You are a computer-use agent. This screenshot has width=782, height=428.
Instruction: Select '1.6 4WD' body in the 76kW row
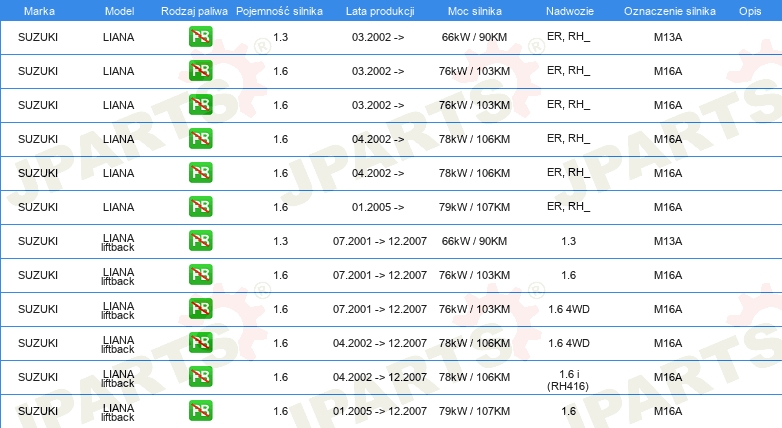click(569, 309)
